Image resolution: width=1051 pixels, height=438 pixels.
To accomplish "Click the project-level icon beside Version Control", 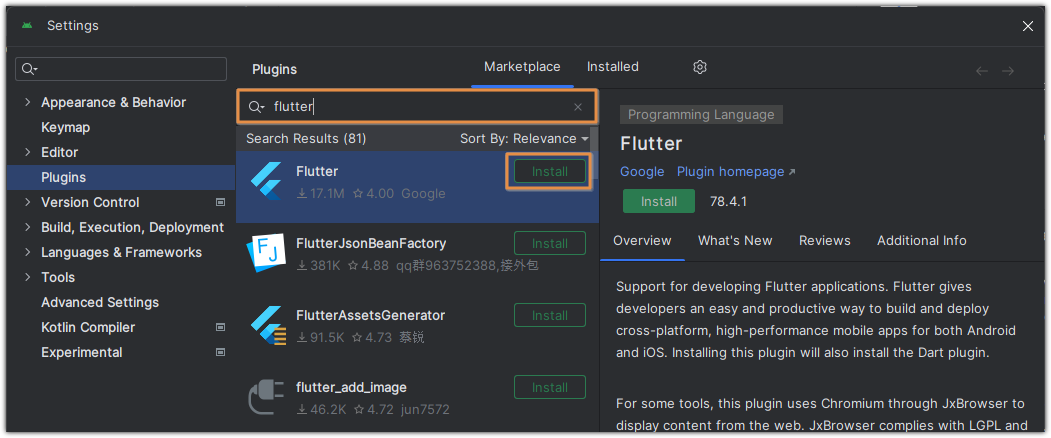I will (221, 202).
